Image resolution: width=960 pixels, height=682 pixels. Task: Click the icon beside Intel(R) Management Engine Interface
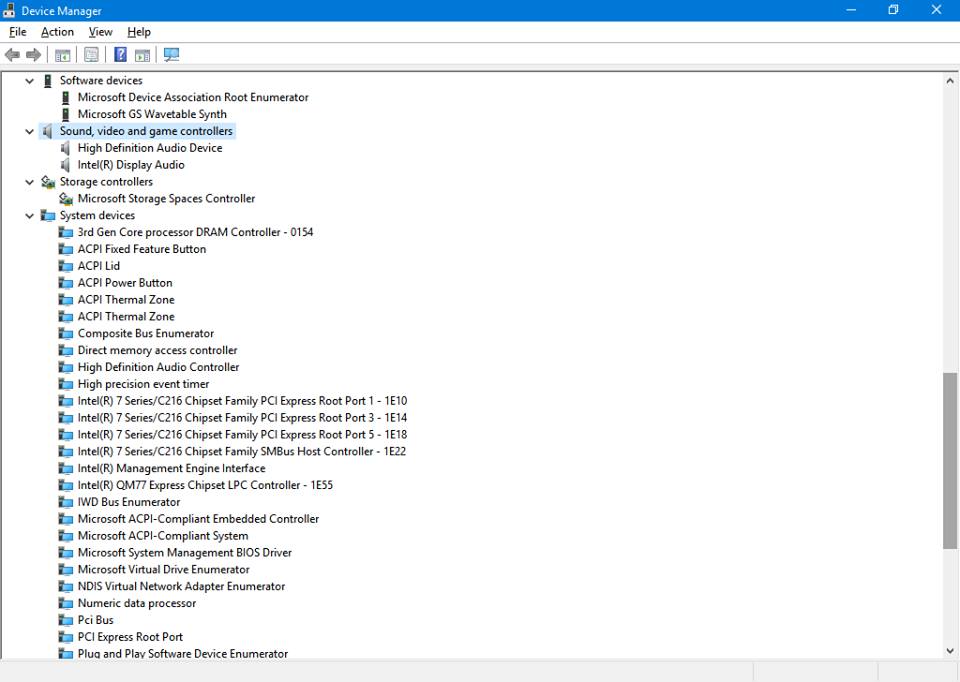(66, 468)
